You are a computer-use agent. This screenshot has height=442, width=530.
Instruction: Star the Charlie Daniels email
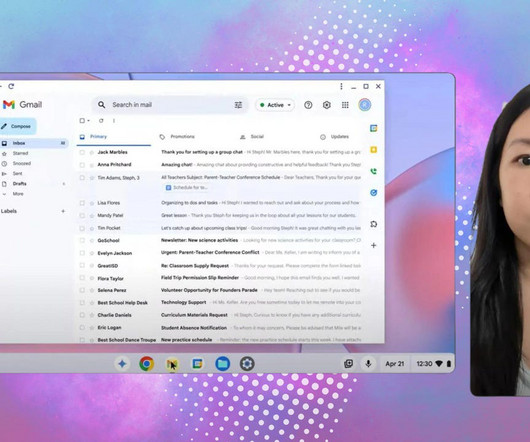(92, 315)
